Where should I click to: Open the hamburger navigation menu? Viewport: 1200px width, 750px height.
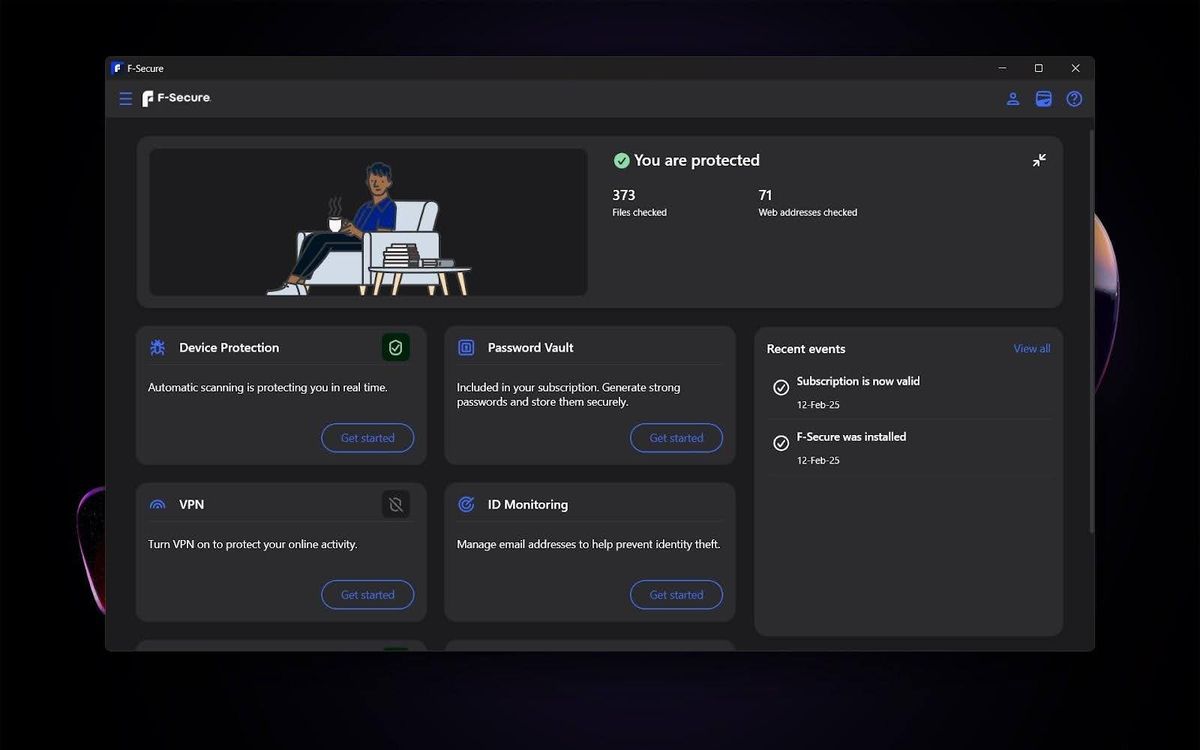click(125, 98)
